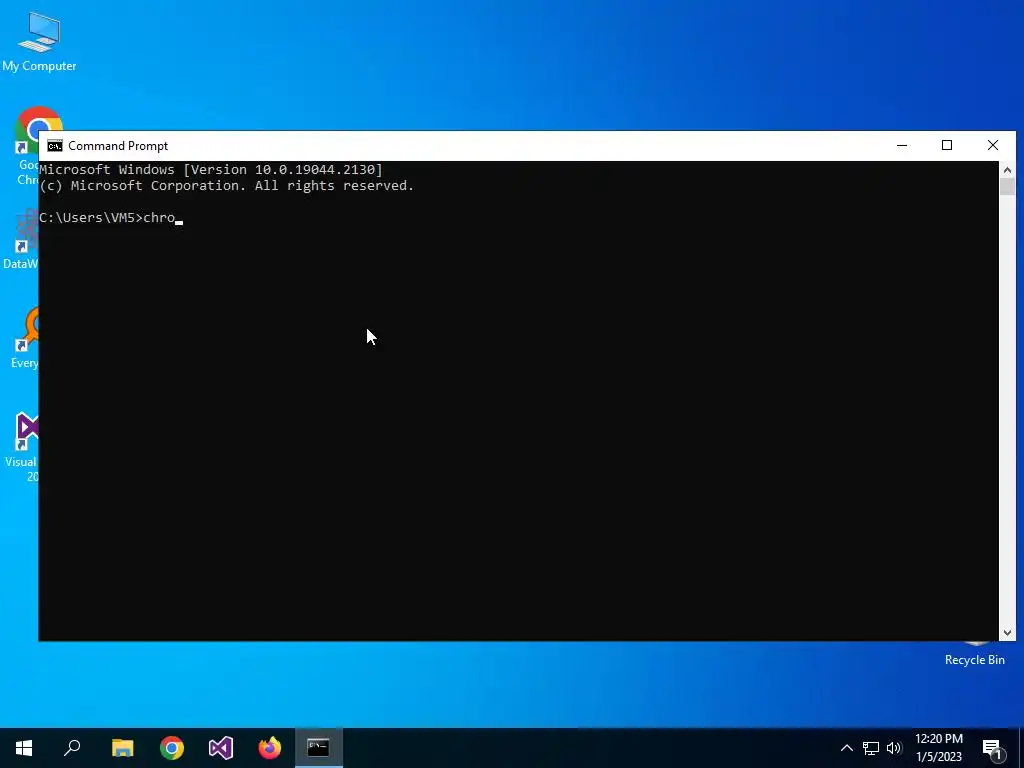Open the Windows Start menu
The image size is (1024, 768).
point(24,748)
